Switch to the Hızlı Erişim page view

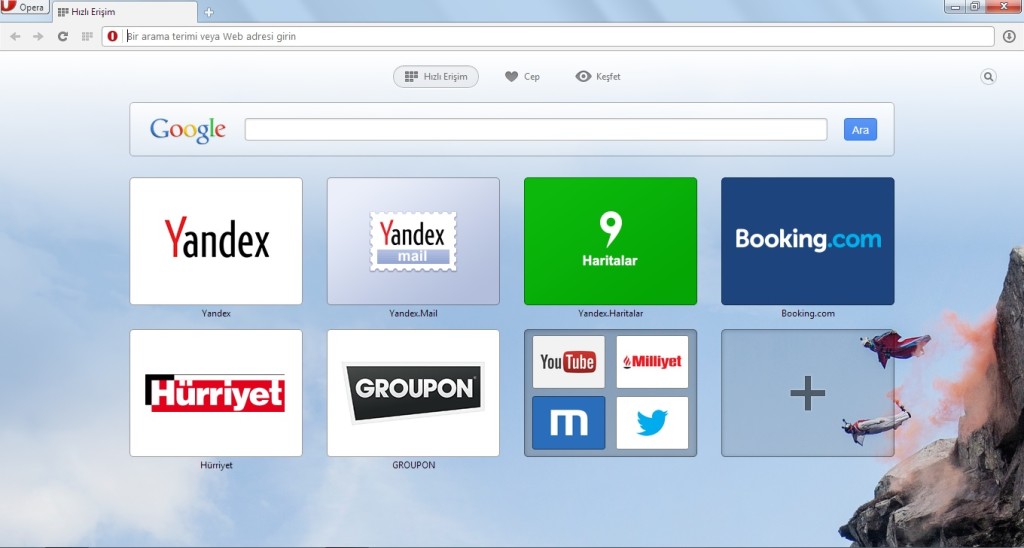[x=436, y=76]
